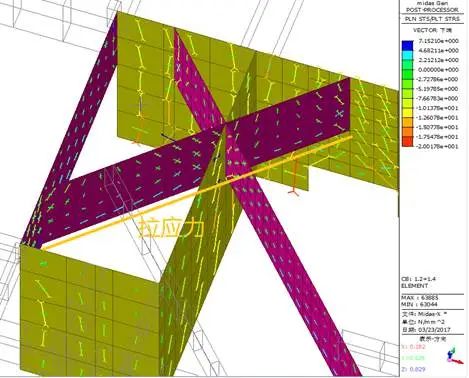The width and height of the screenshot is (469, 378).
Task: Click the 7.15210e+000 maximum legend value
Action: pyautogui.click(x=438, y=41)
